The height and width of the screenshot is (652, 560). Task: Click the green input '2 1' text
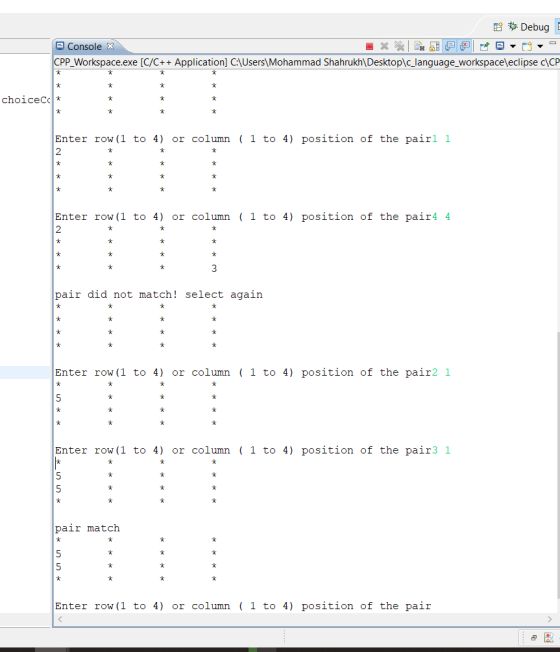coord(441,372)
